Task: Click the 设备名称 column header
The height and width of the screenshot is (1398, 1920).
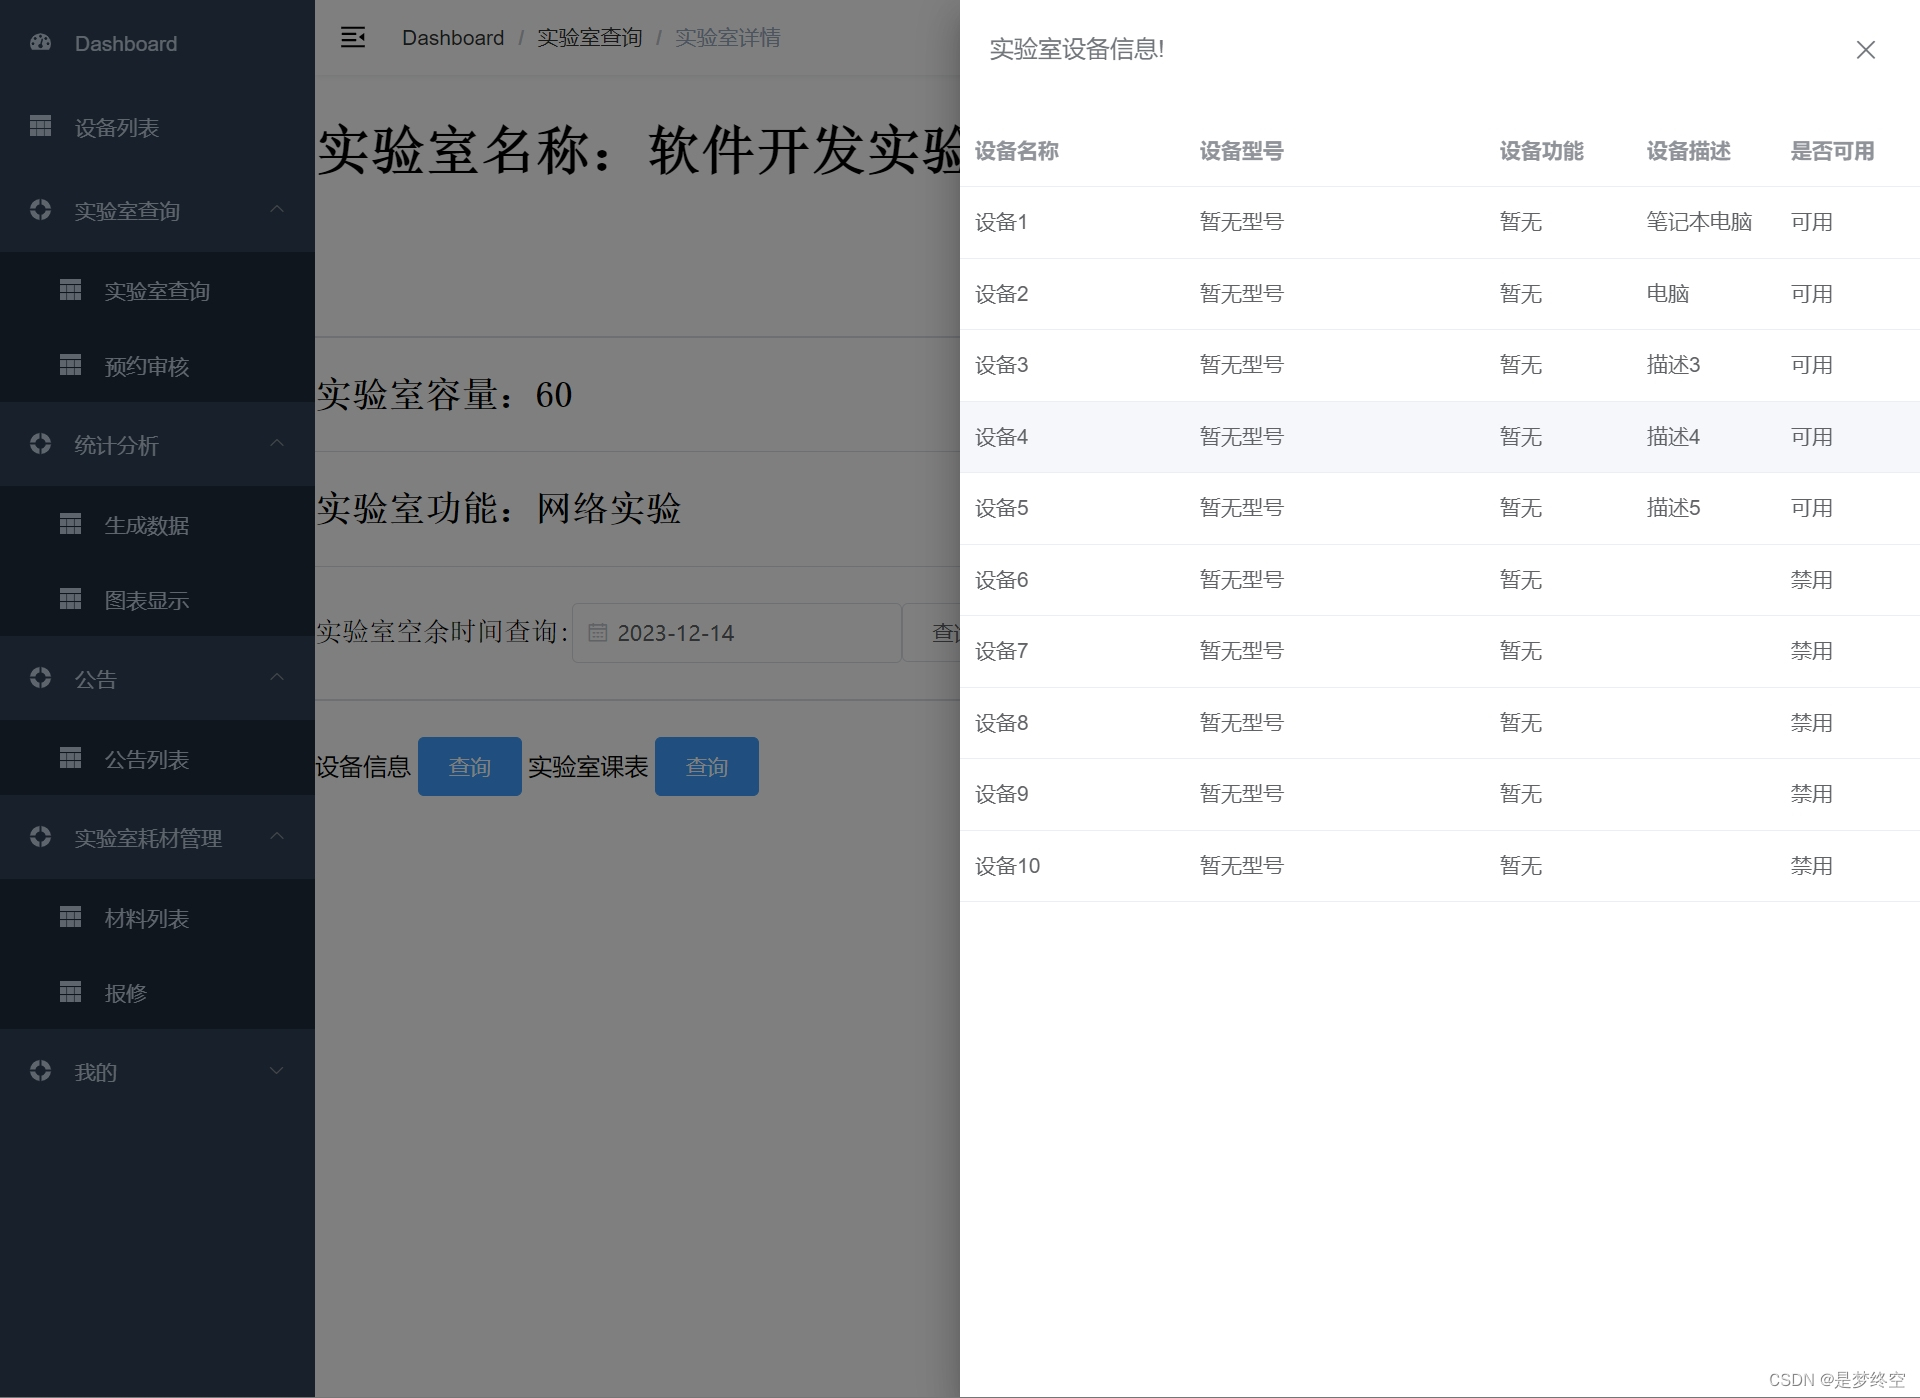Action: [x=1017, y=151]
